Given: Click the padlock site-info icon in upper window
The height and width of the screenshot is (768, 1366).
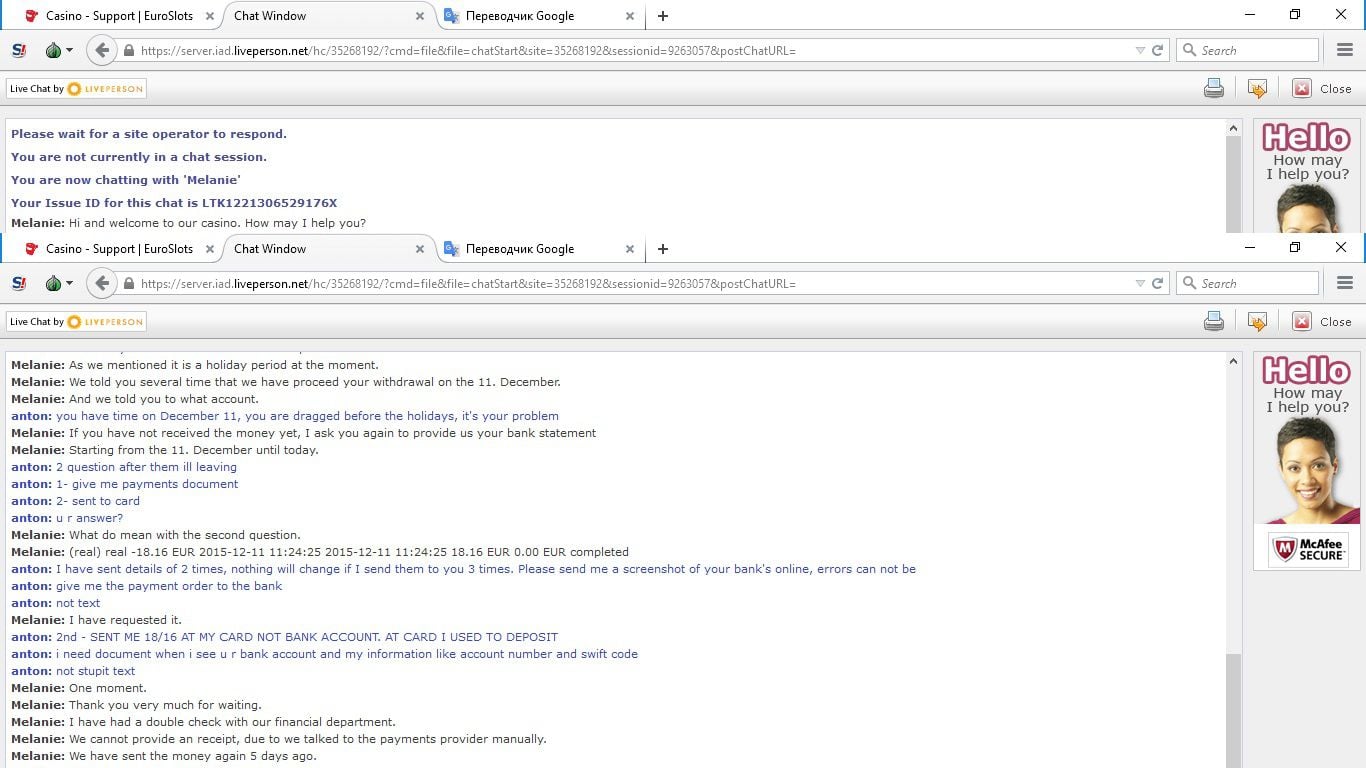Looking at the screenshot, I should coord(129,50).
